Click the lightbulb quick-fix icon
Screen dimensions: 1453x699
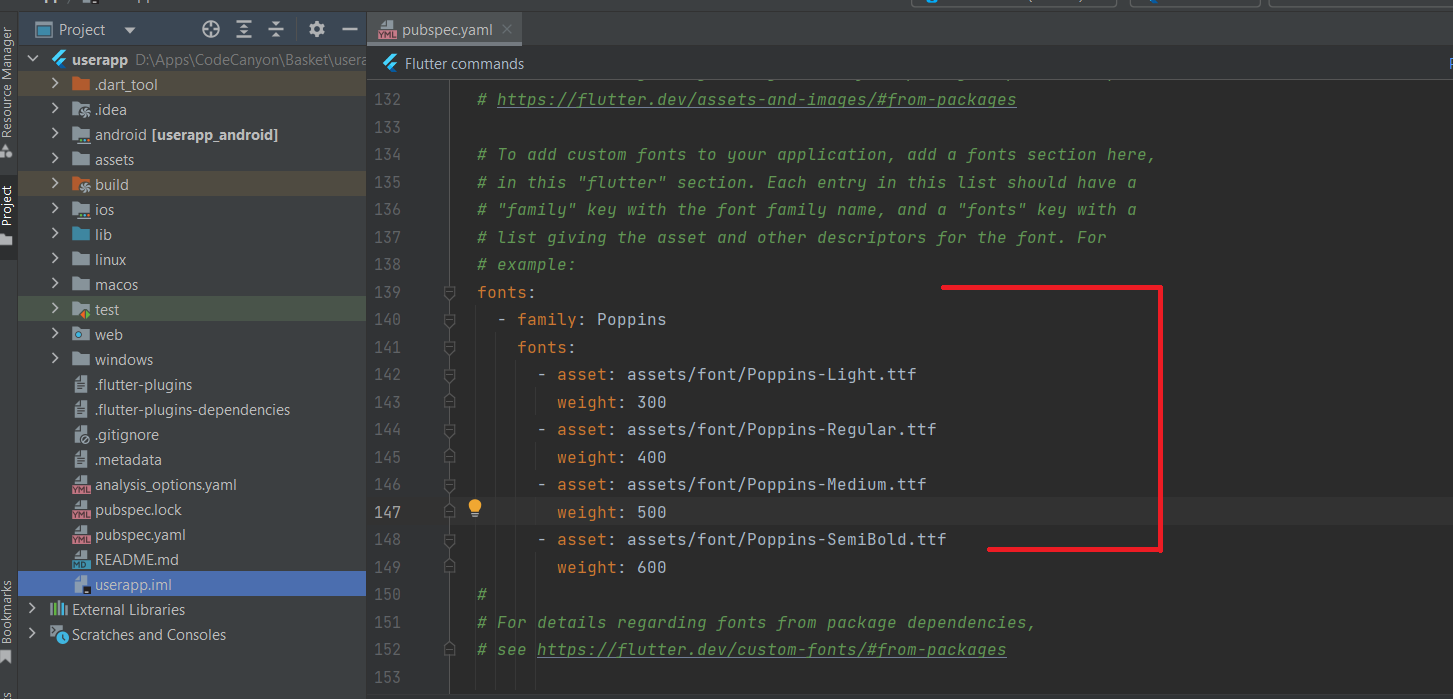coord(475,508)
